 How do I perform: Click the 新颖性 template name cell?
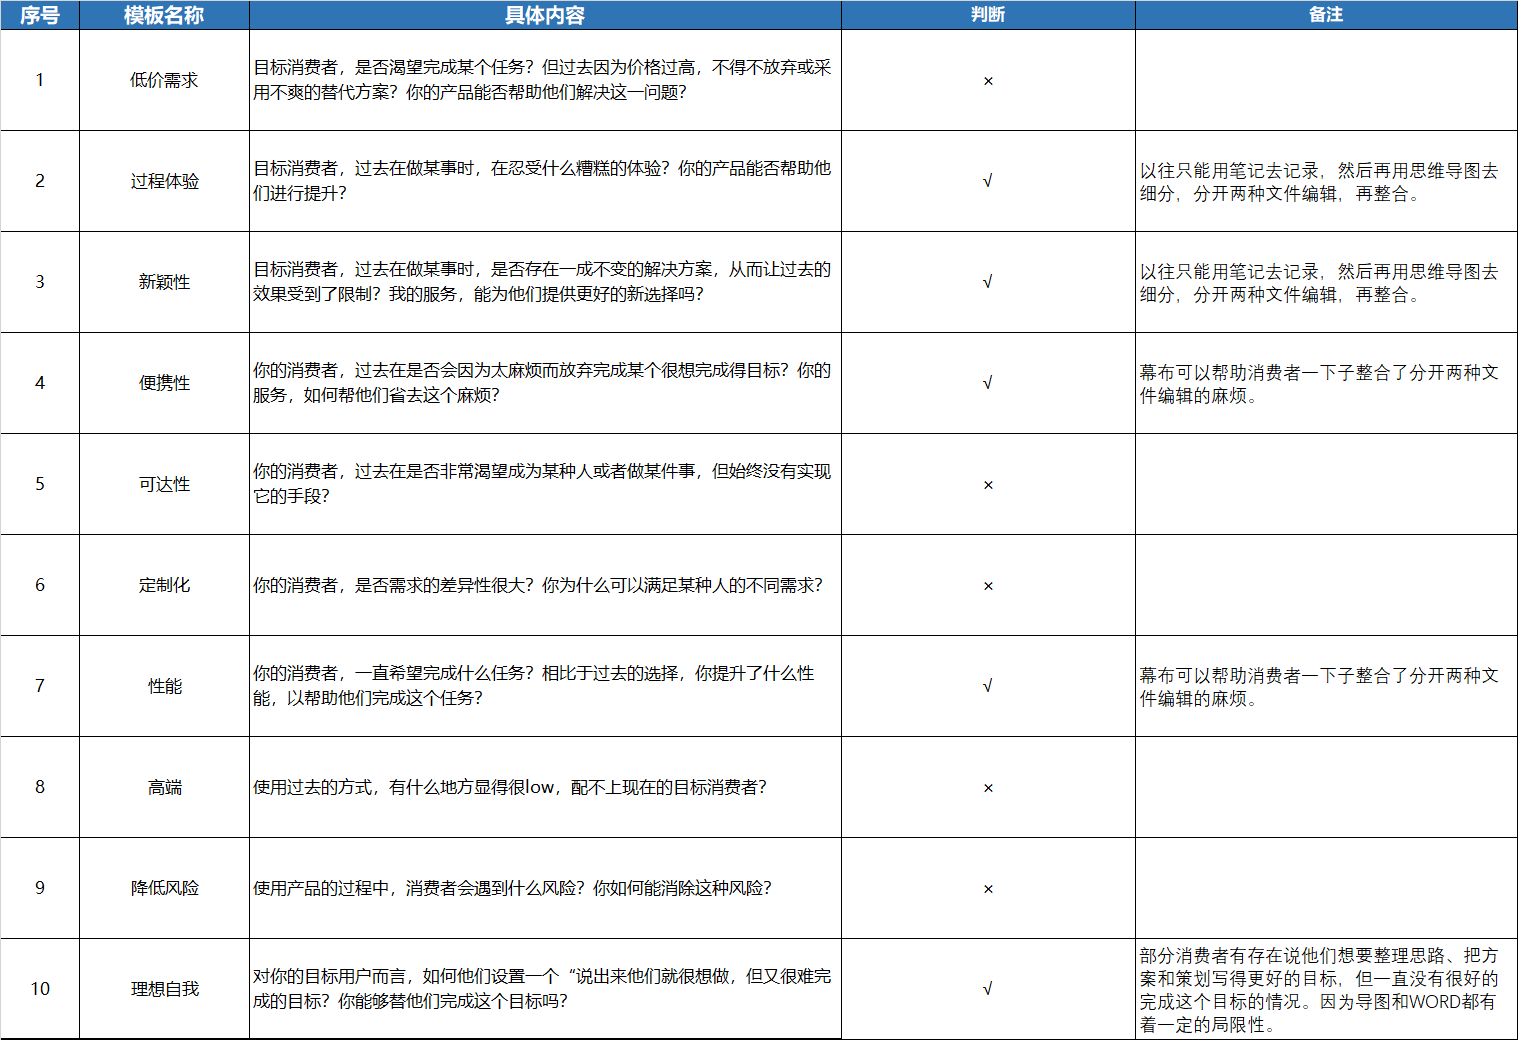point(164,282)
